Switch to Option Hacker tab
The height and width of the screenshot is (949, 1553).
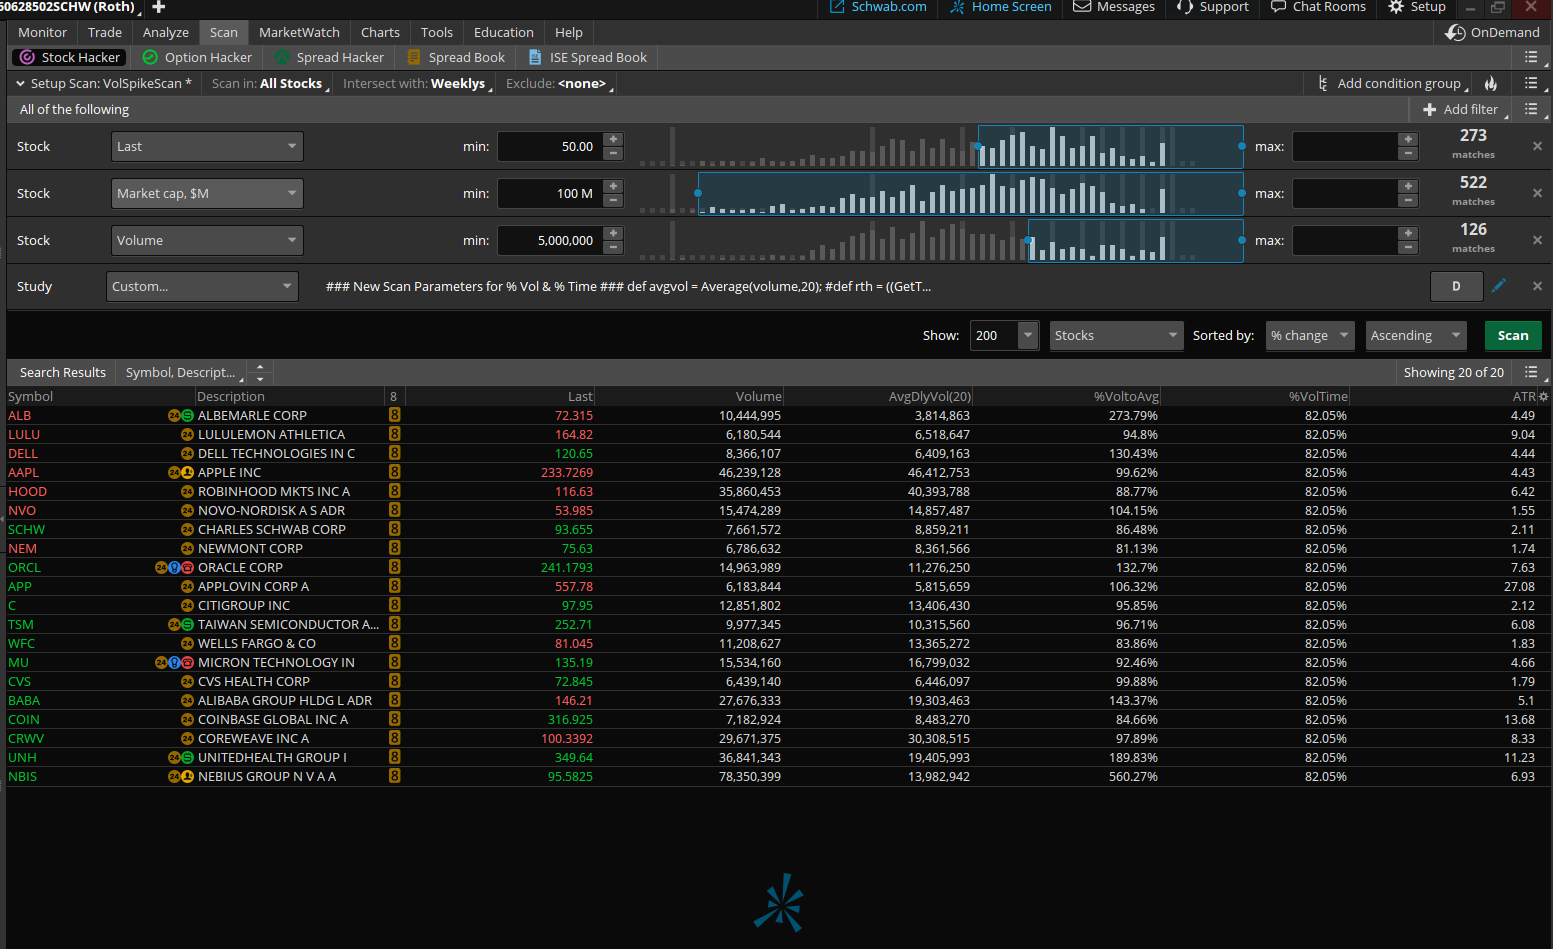click(197, 58)
